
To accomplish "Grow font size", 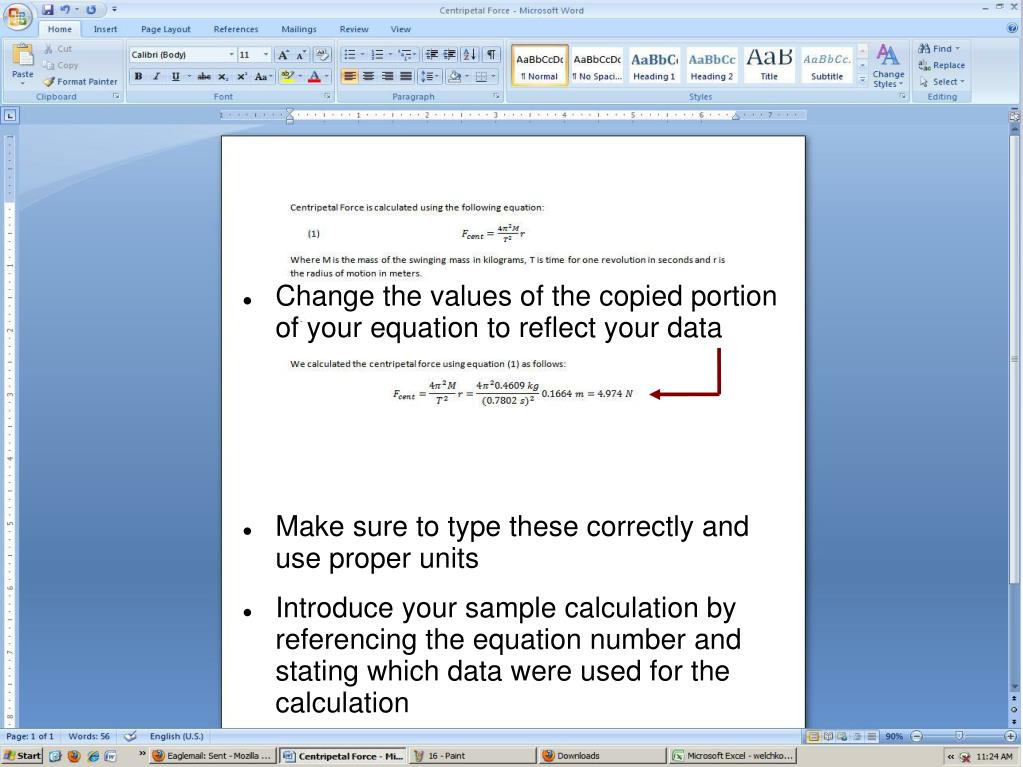I will click(x=283, y=55).
